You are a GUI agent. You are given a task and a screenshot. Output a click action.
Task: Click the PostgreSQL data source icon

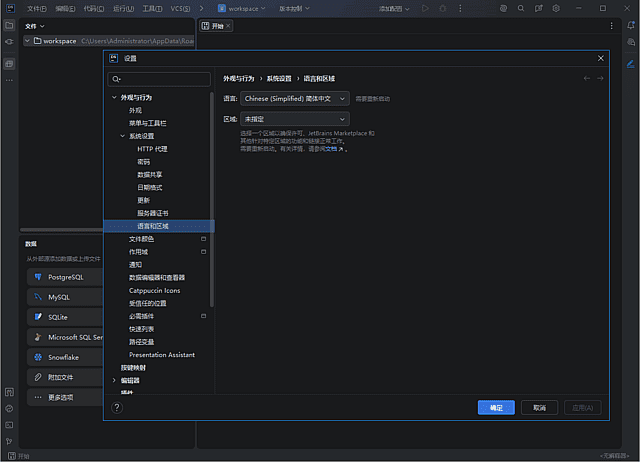point(37,276)
